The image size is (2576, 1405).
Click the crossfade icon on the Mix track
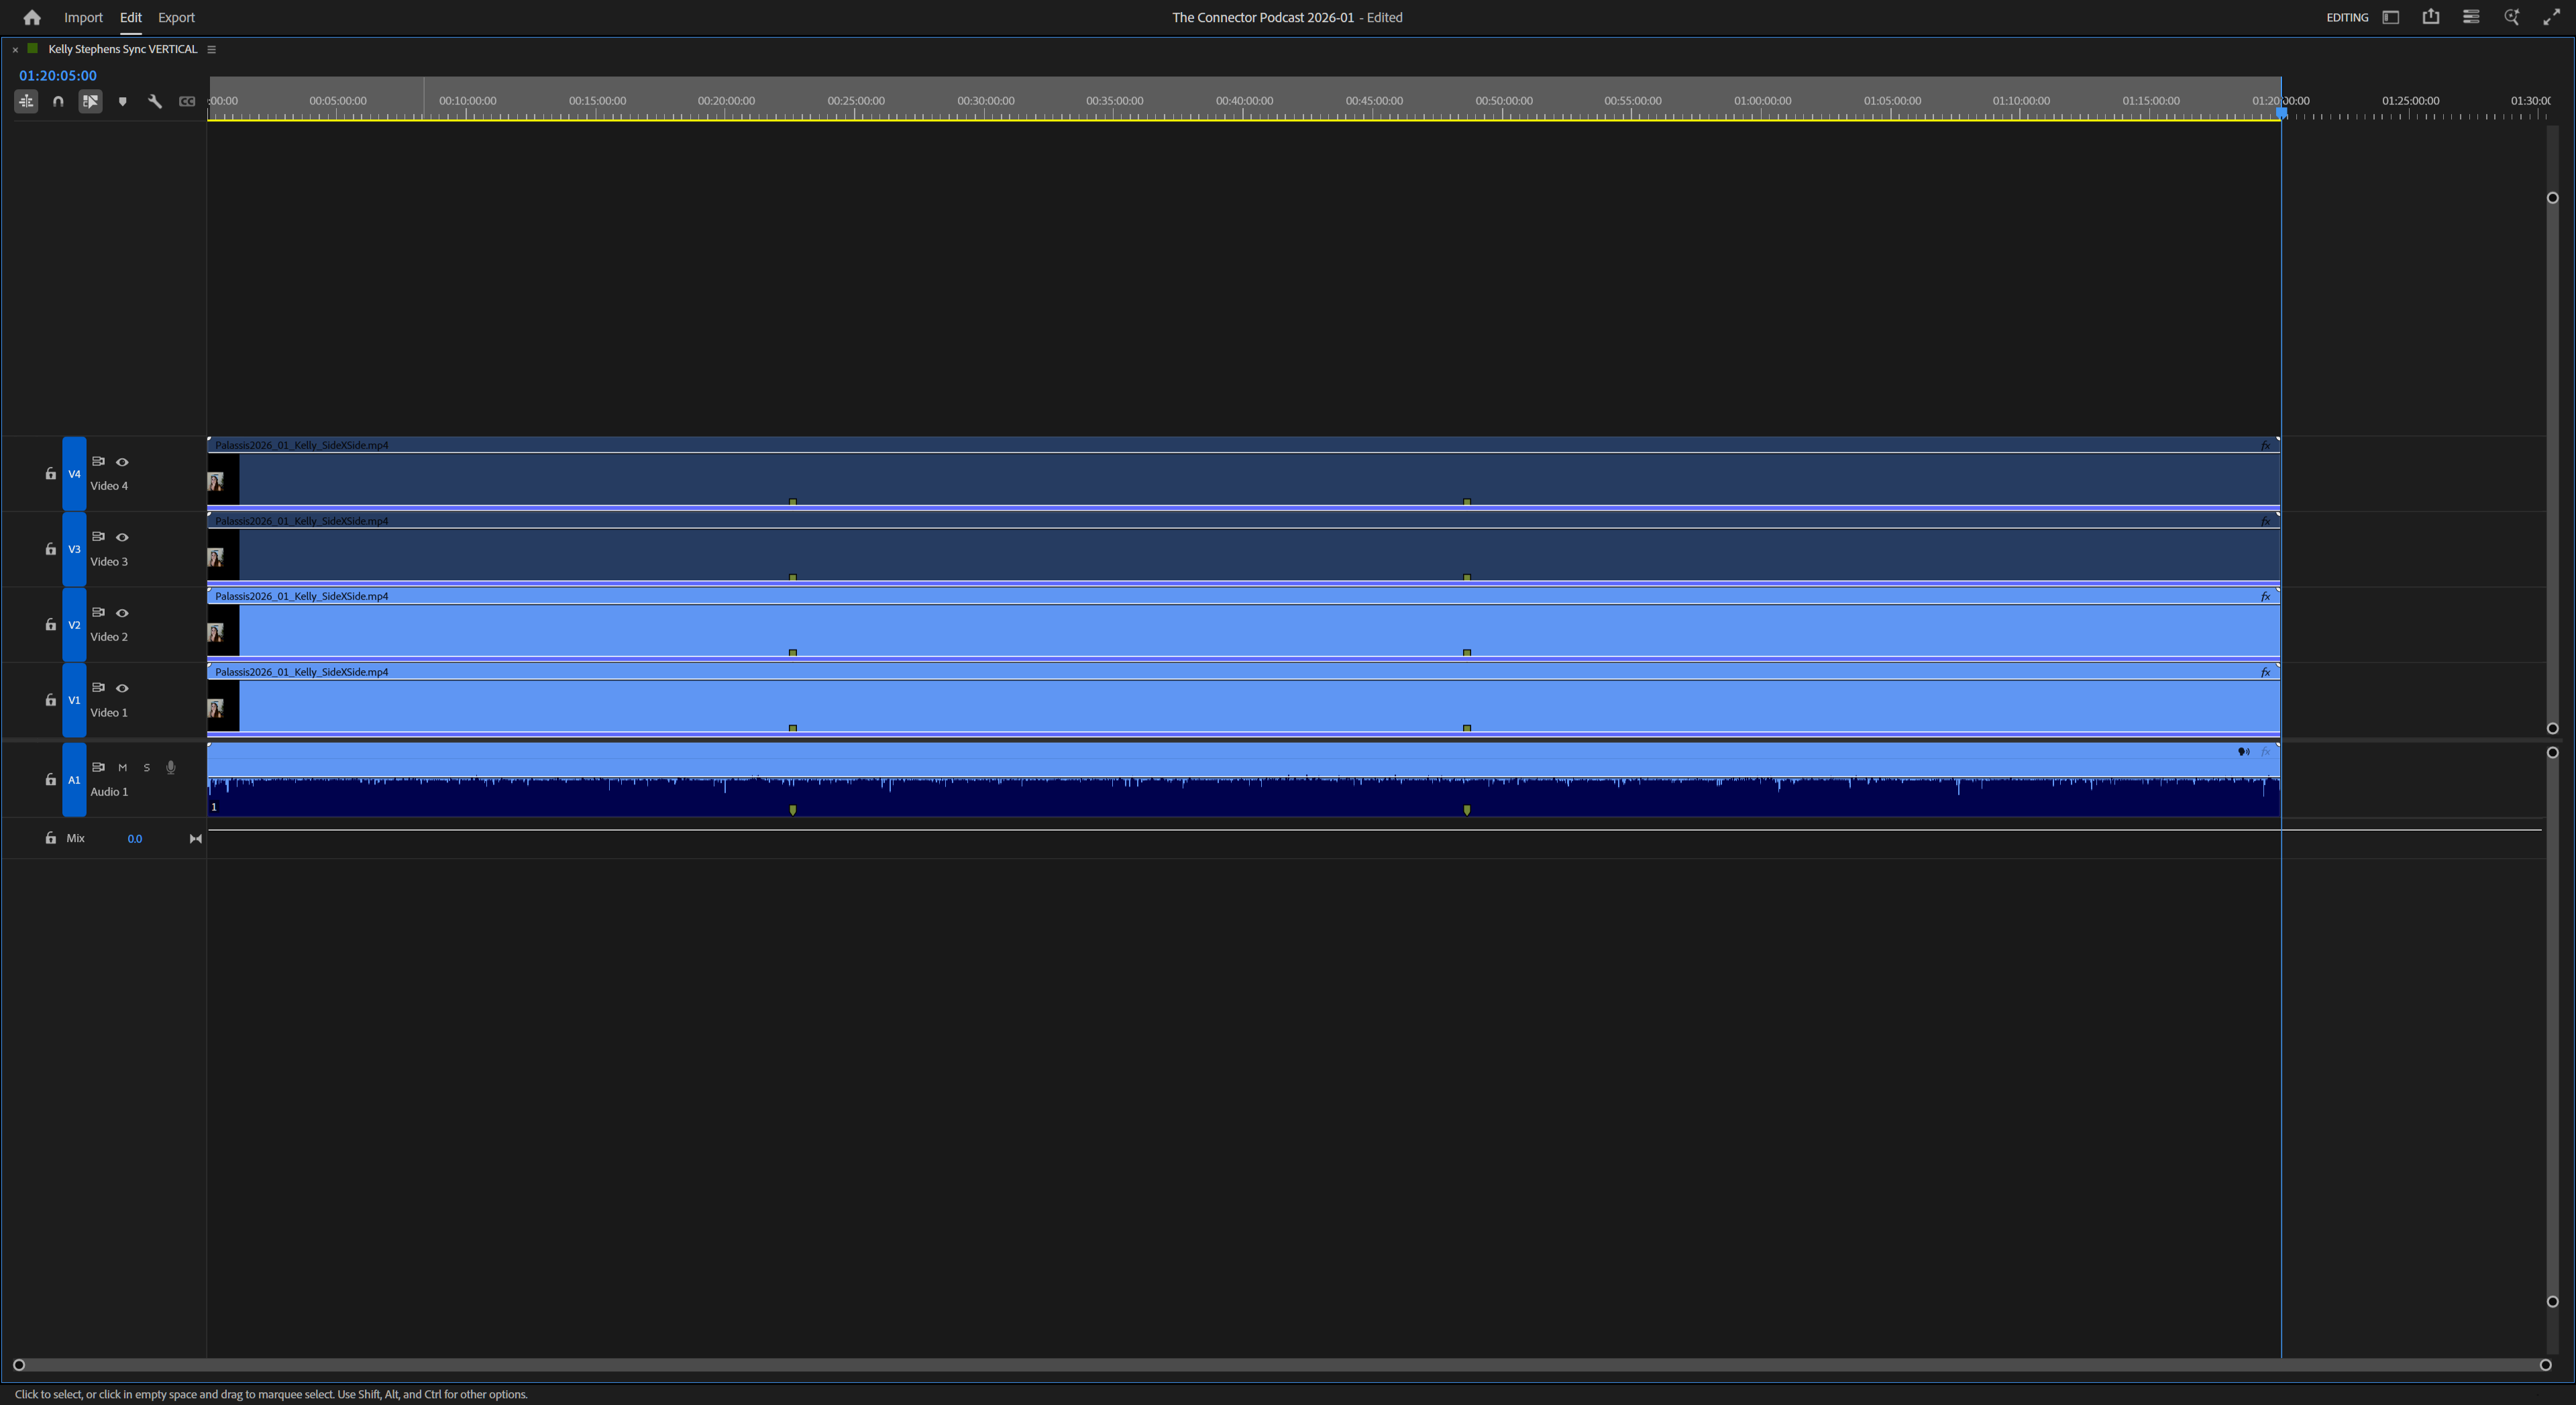(195, 838)
